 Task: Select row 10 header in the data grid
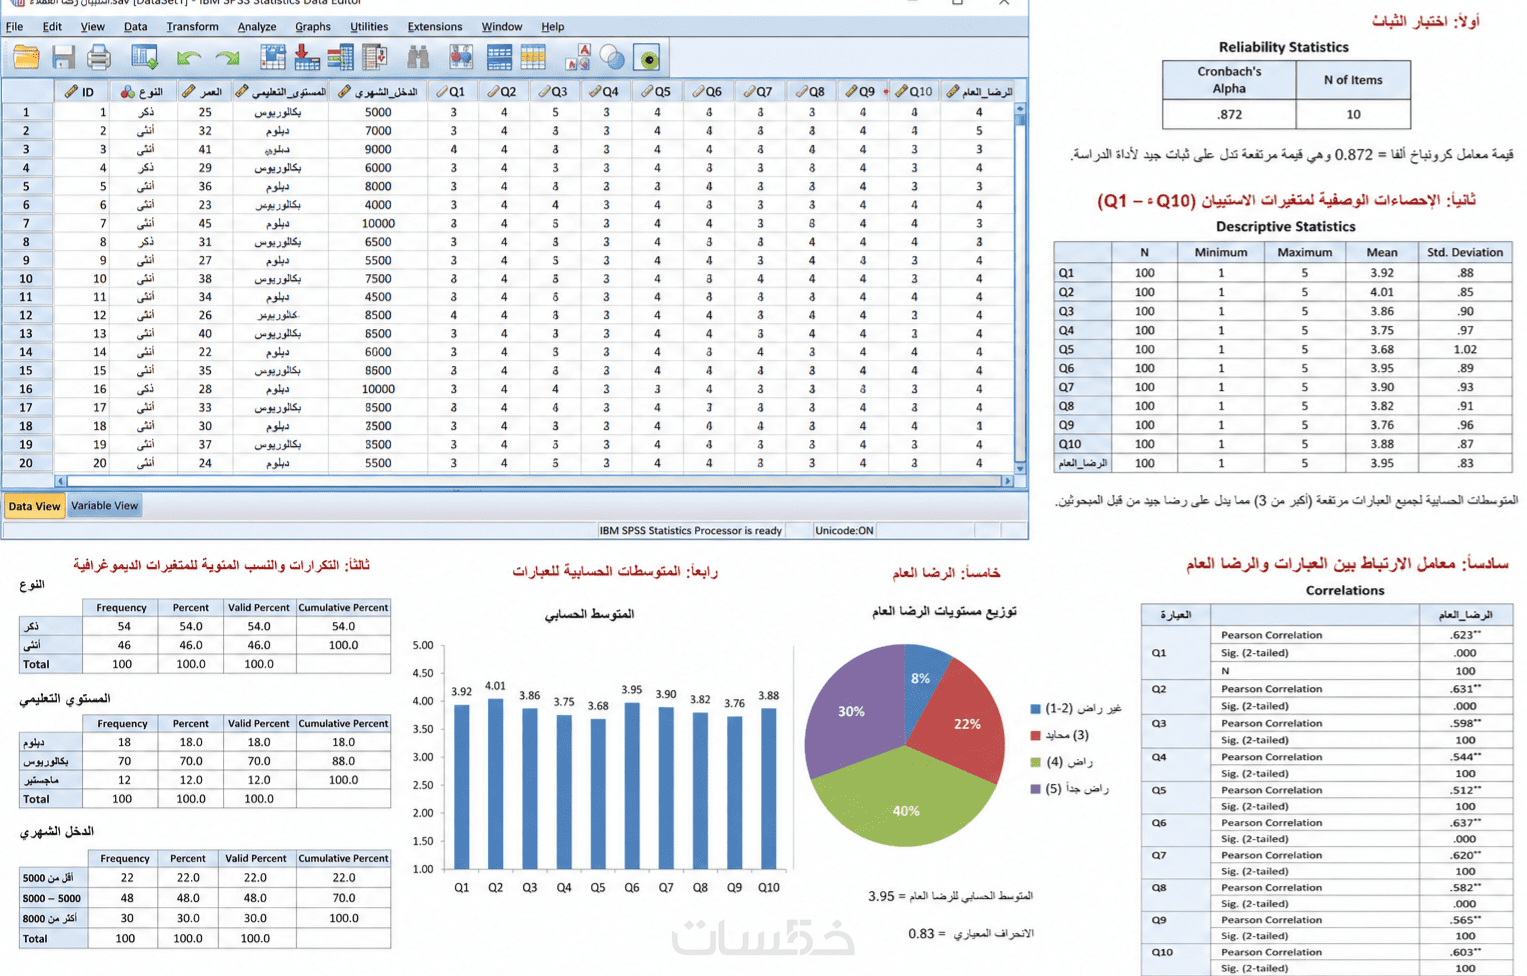[x=26, y=279]
